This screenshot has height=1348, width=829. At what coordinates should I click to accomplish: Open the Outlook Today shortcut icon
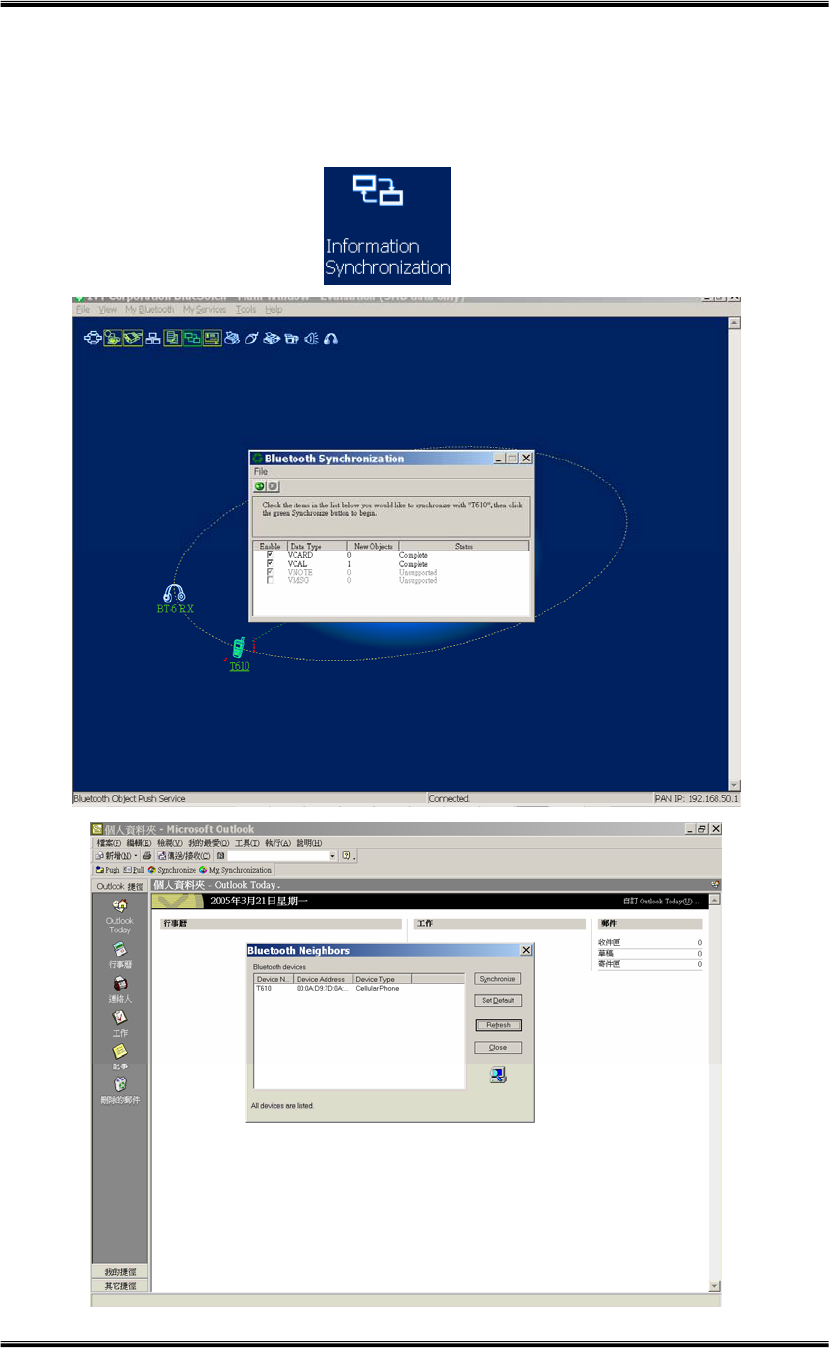(x=119, y=904)
